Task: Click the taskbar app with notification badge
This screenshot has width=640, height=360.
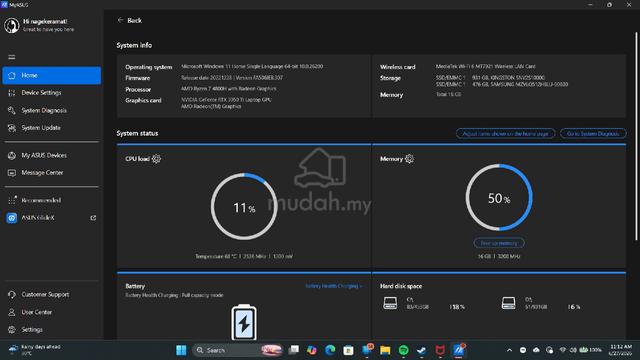Action: [367, 350]
